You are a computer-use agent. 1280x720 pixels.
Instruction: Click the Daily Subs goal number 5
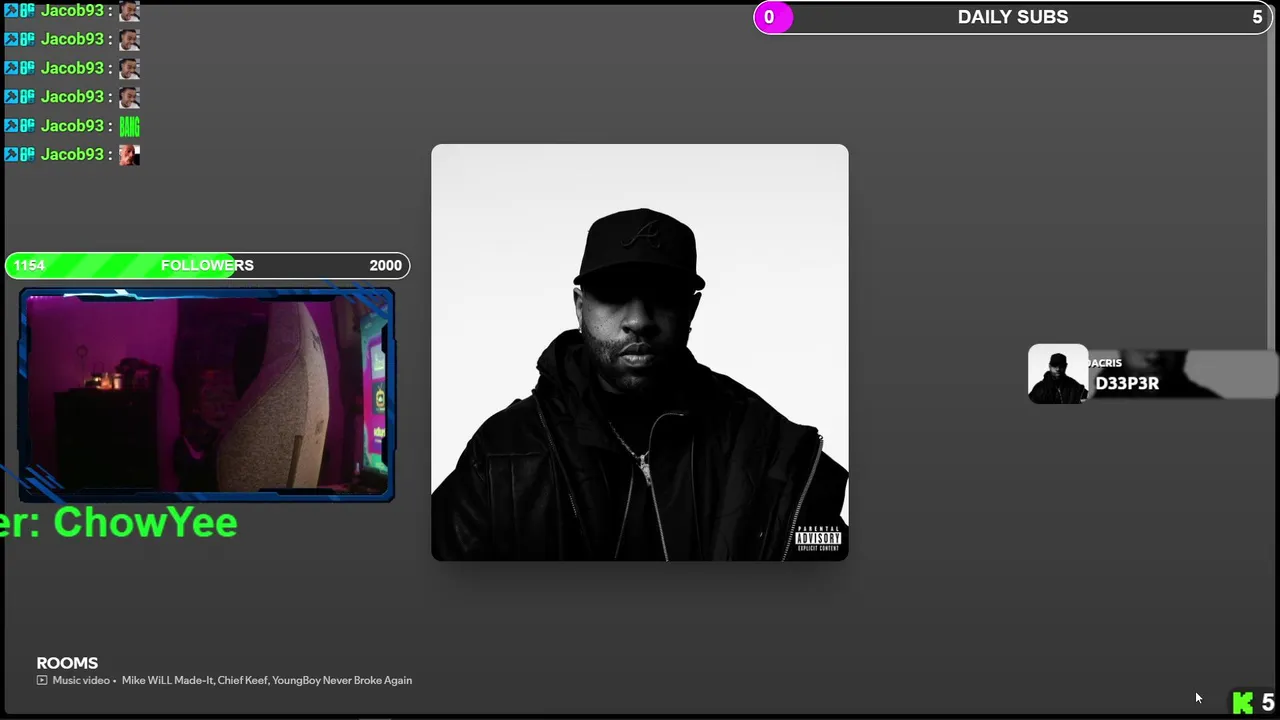click(1257, 17)
